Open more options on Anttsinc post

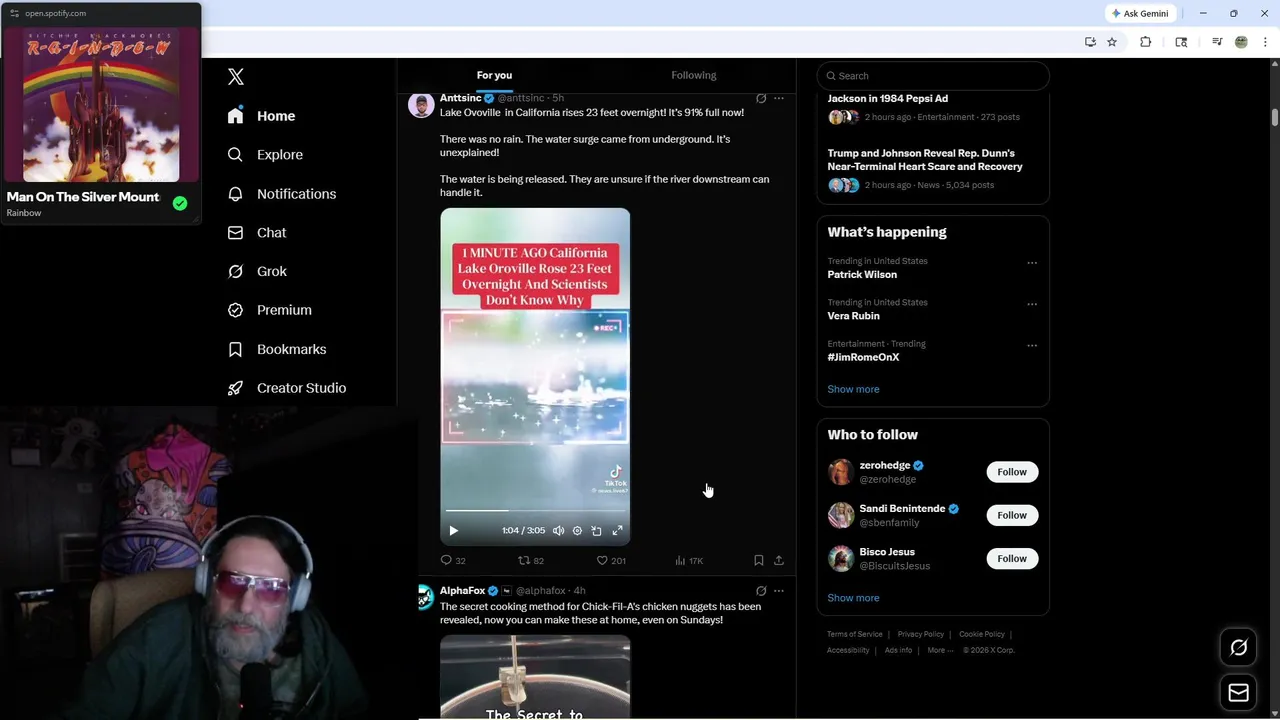[x=779, y=98]
